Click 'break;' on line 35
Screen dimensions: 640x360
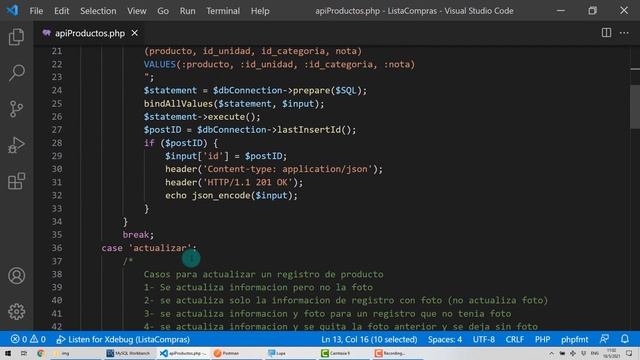pyautogui.click(x=138, y=235)
